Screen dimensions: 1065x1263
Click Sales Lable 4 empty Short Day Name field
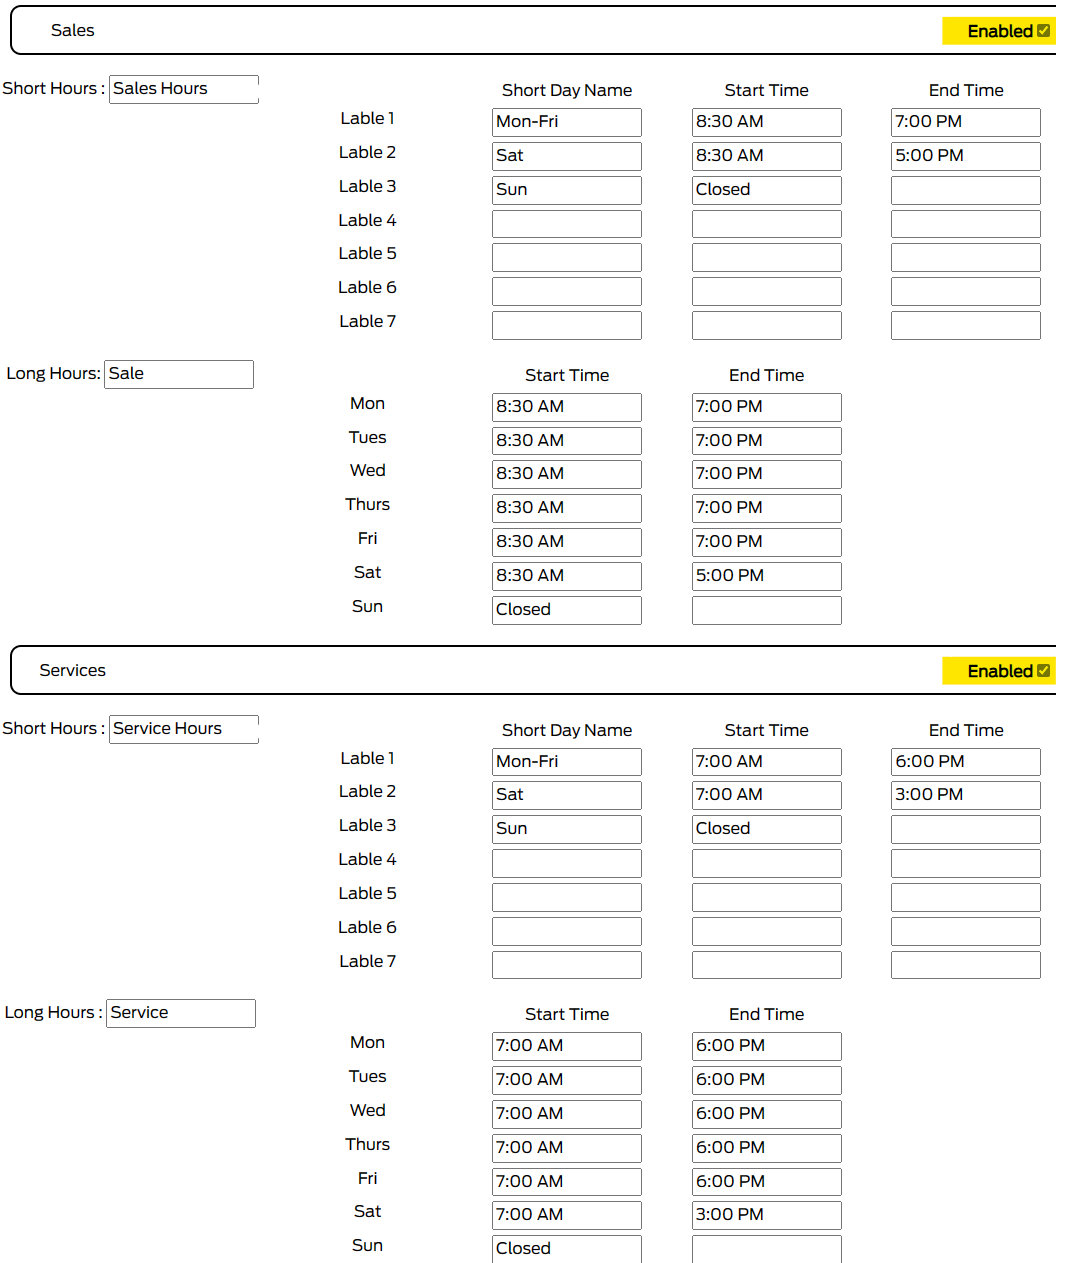click(567, 223)
